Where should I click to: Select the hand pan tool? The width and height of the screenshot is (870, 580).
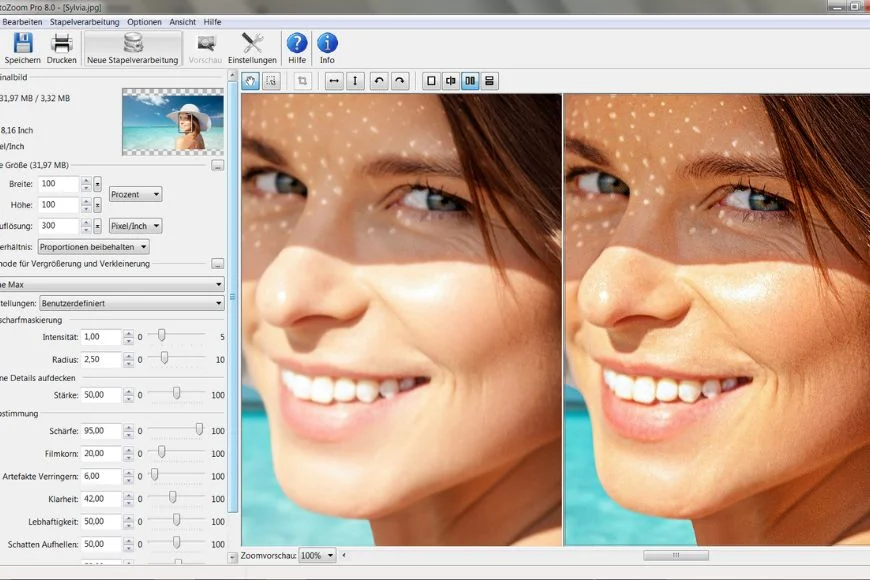[x=250, y=81]
